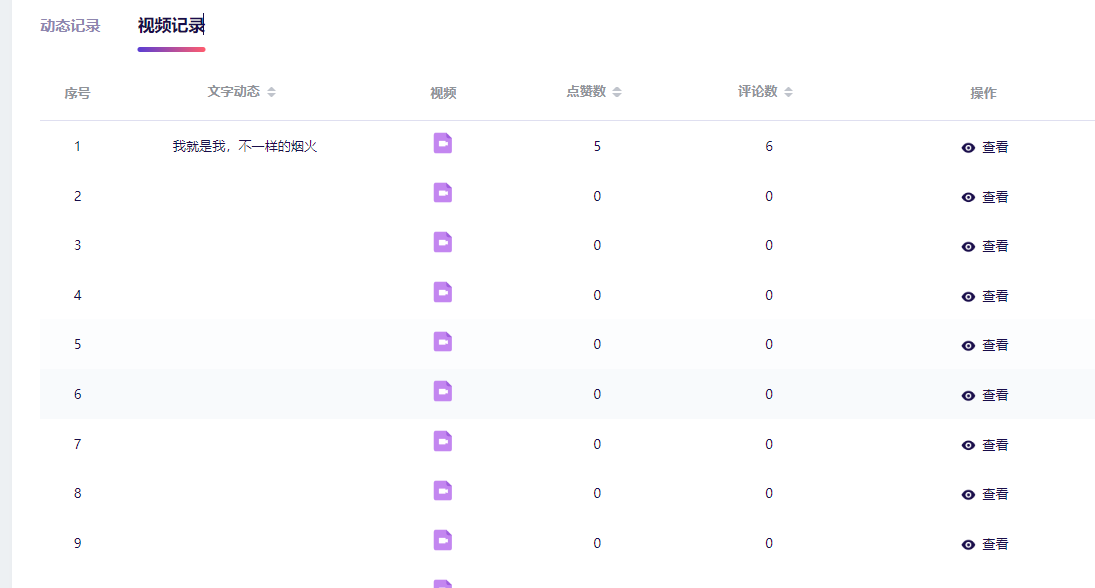Click sequence number 7 in the table
Viewport: 1095px width, 588px height.
(78, 444)
